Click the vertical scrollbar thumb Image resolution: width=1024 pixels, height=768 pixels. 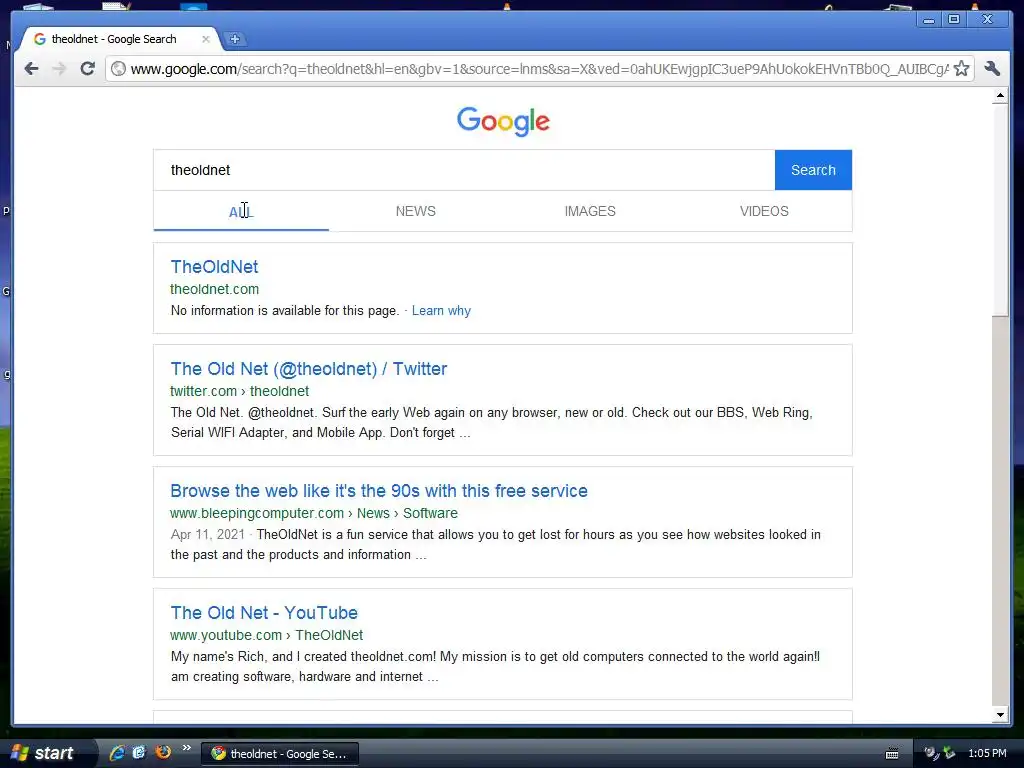pos(1000,209)
